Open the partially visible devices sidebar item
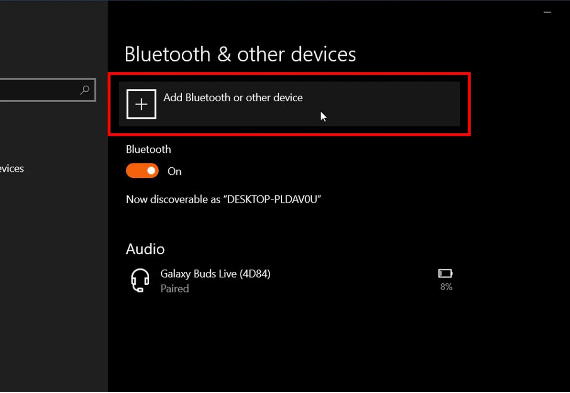Viewport: 570px width, 393px height. click(12, 169)
